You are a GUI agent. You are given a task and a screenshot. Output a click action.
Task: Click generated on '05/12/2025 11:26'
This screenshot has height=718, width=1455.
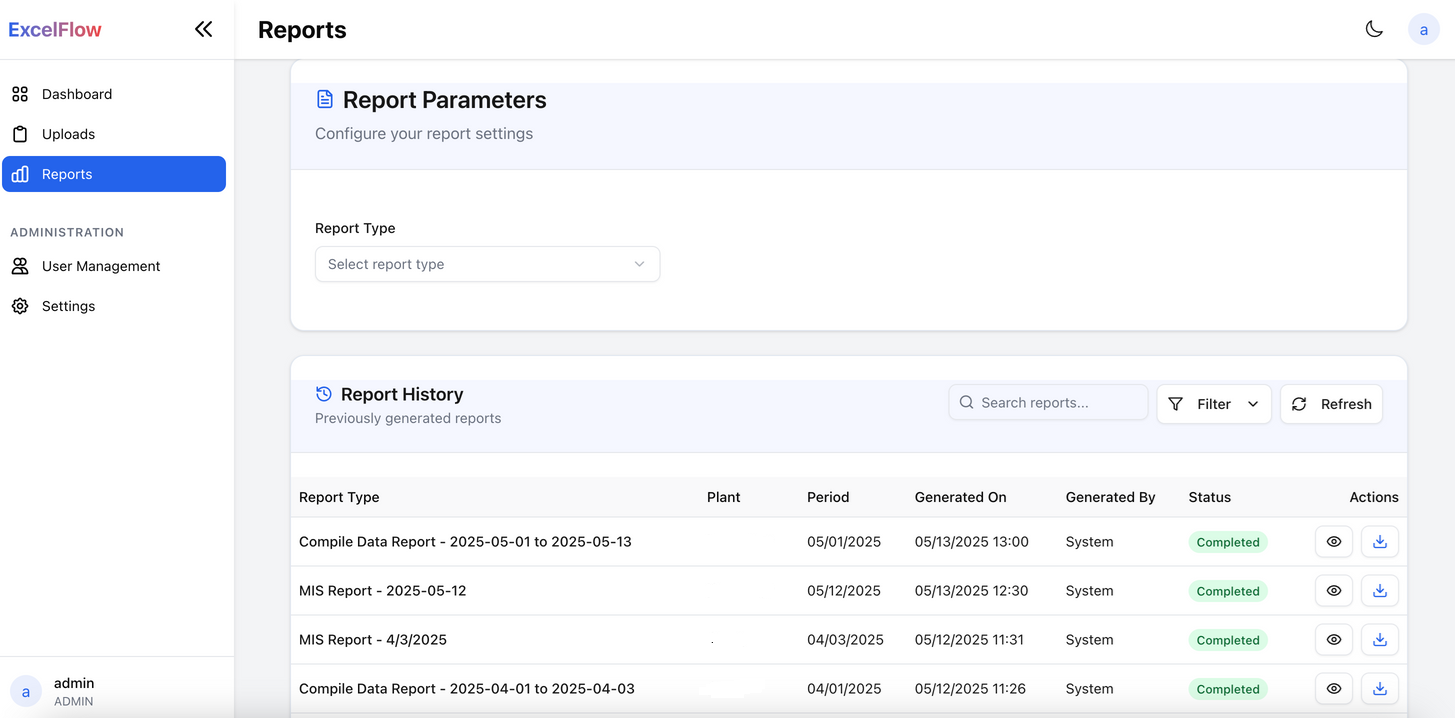[x=970, y=688]
